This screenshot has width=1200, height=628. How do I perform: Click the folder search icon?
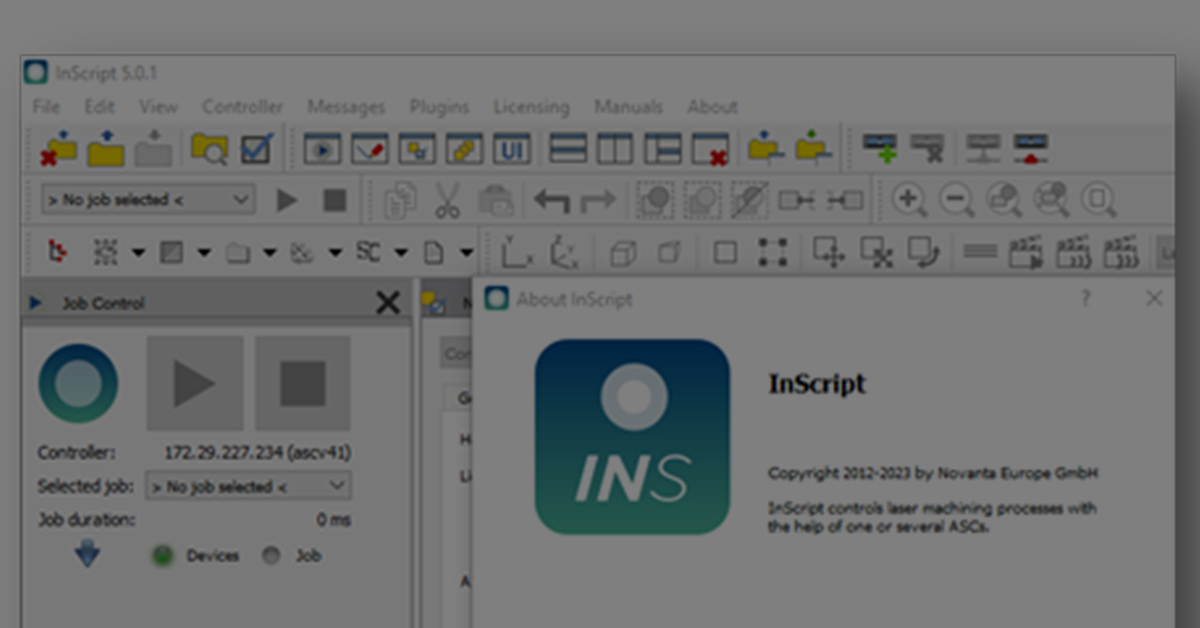pyautogui.click(x=209, y=149)
